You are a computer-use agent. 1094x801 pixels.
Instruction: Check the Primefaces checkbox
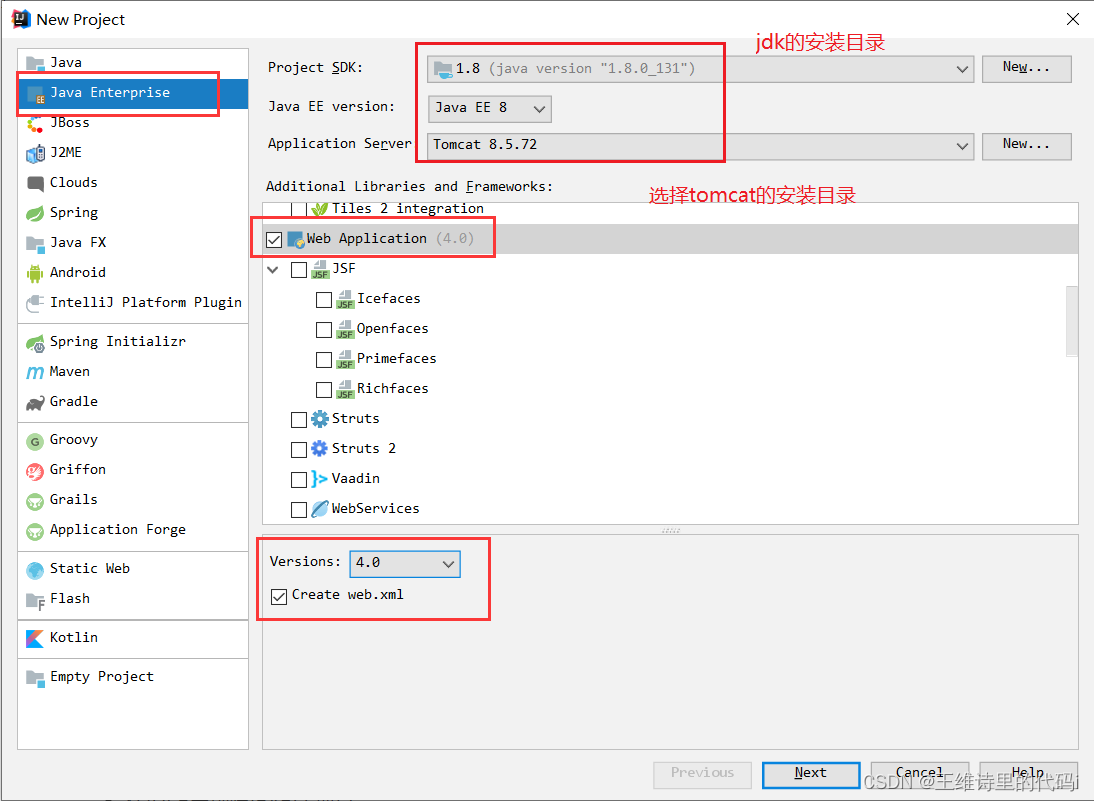tap(324, 359)
